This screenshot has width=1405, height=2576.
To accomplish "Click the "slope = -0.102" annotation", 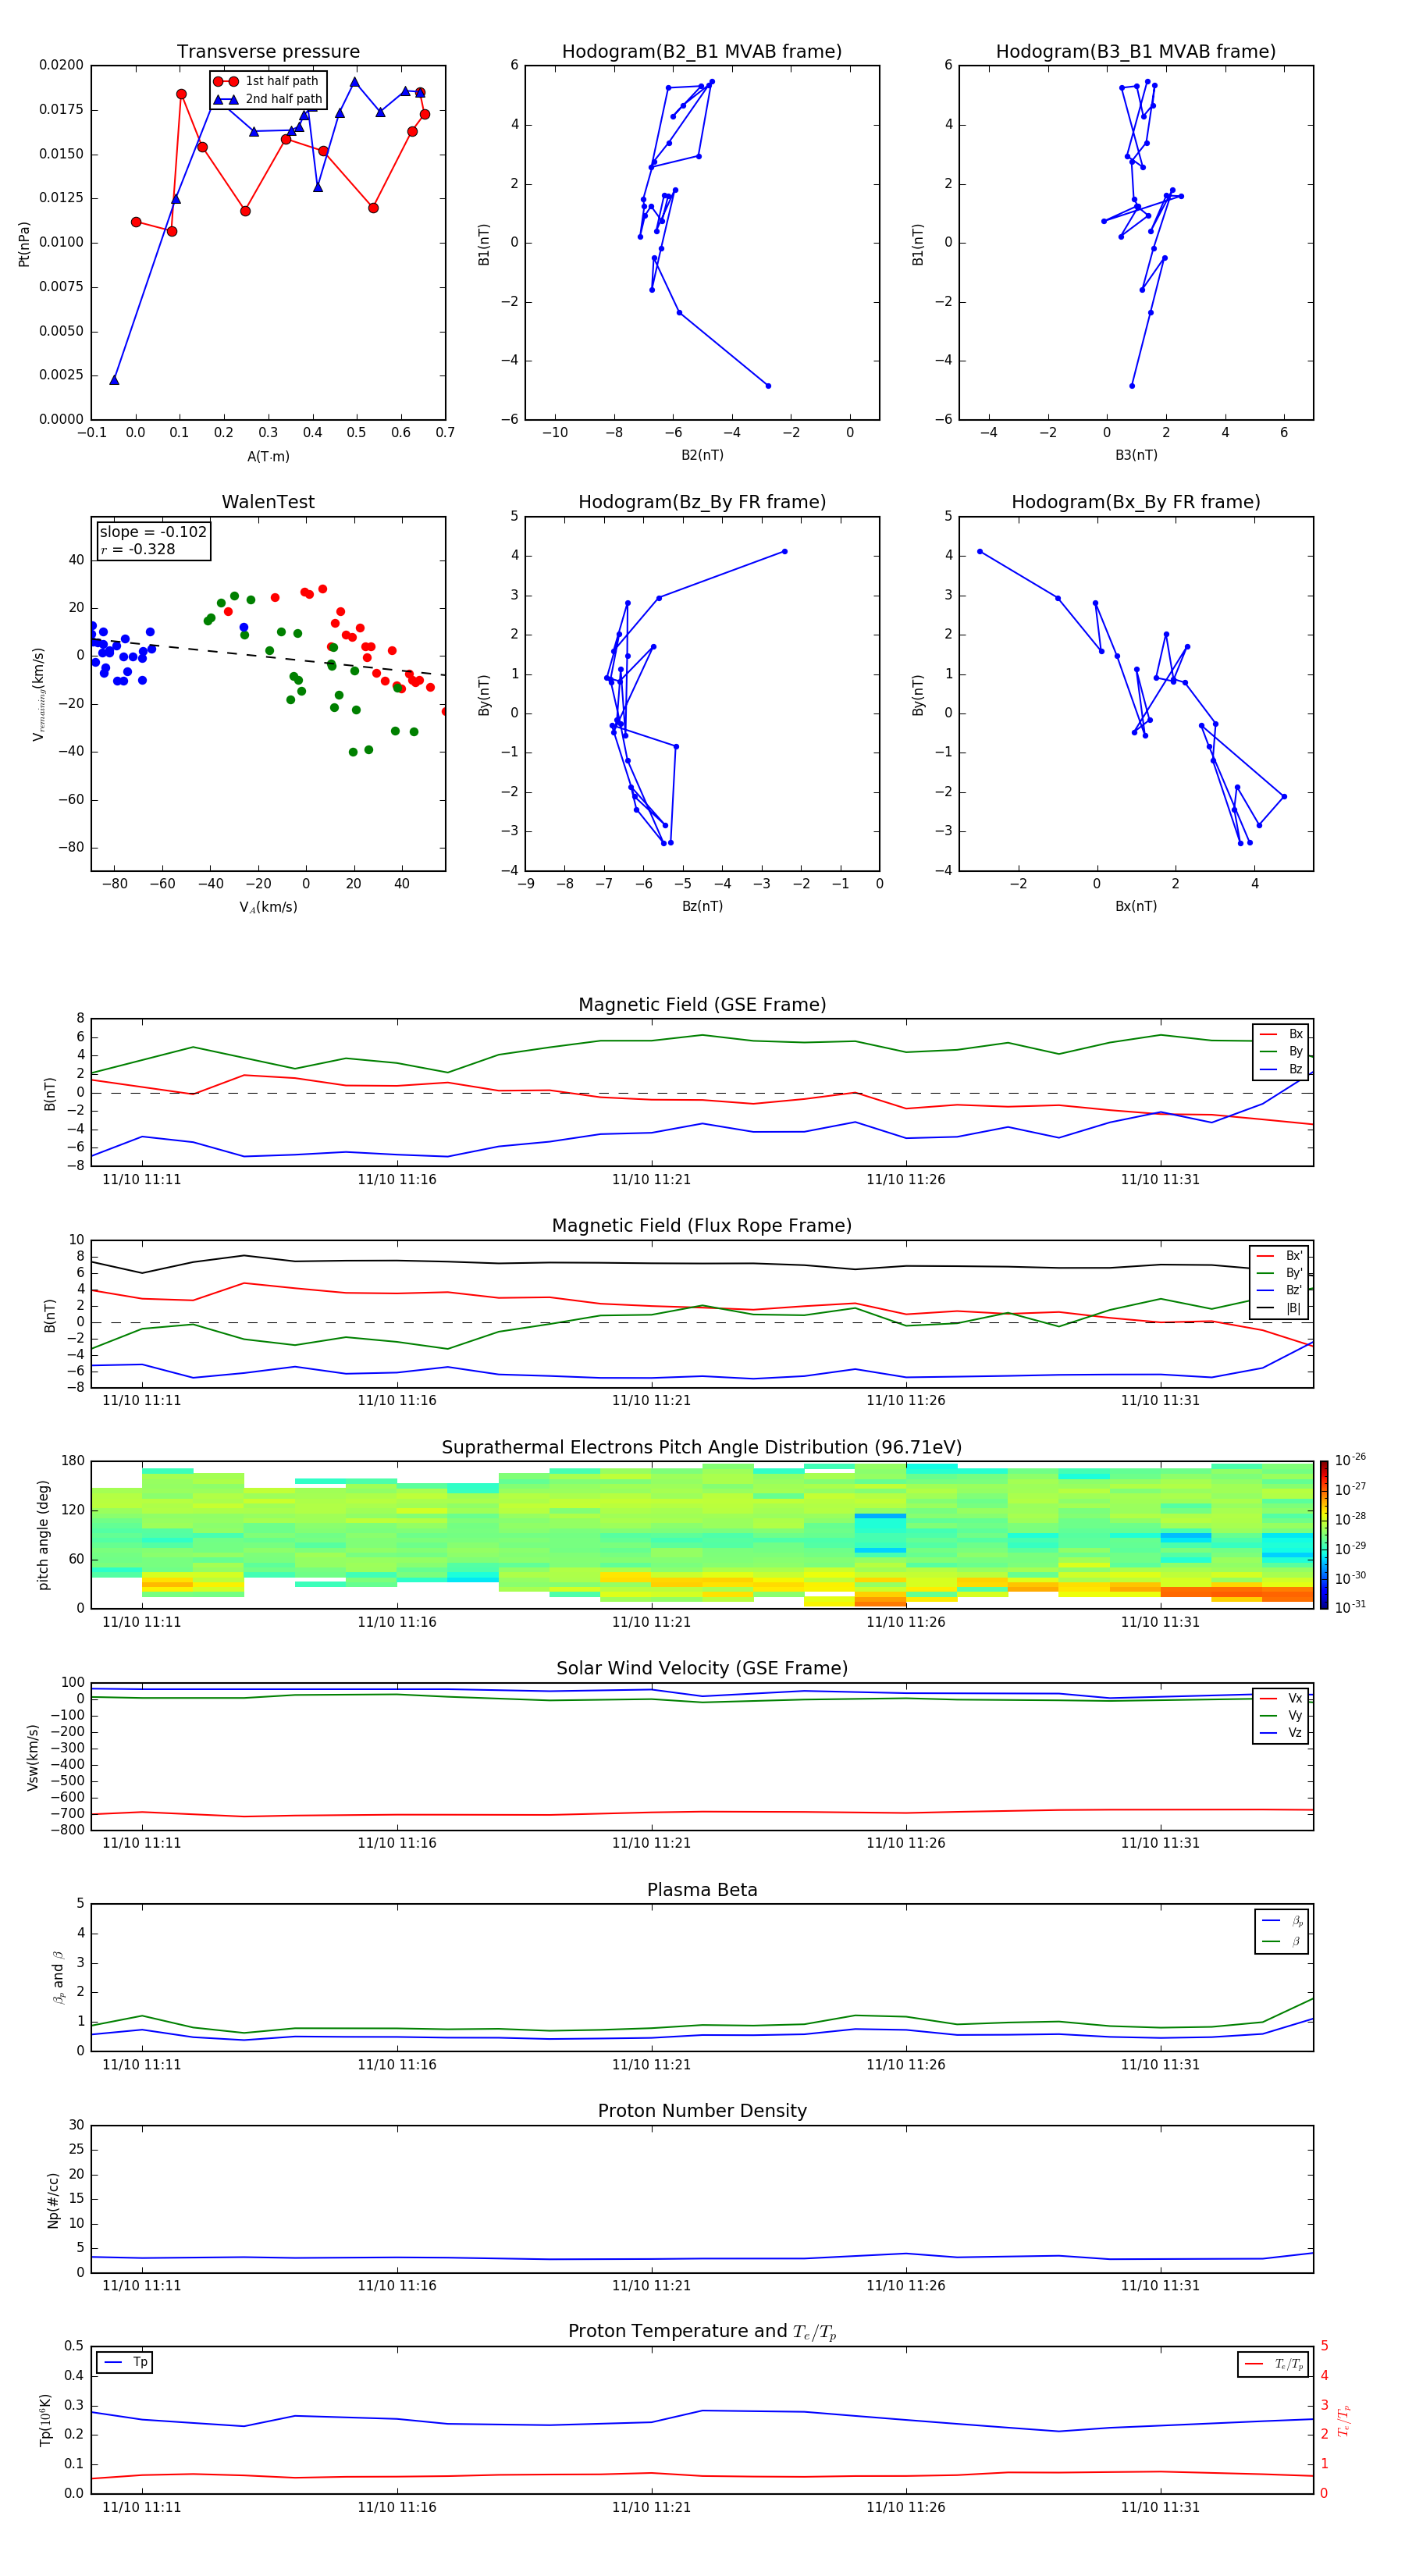I will (x=153, y=532).
